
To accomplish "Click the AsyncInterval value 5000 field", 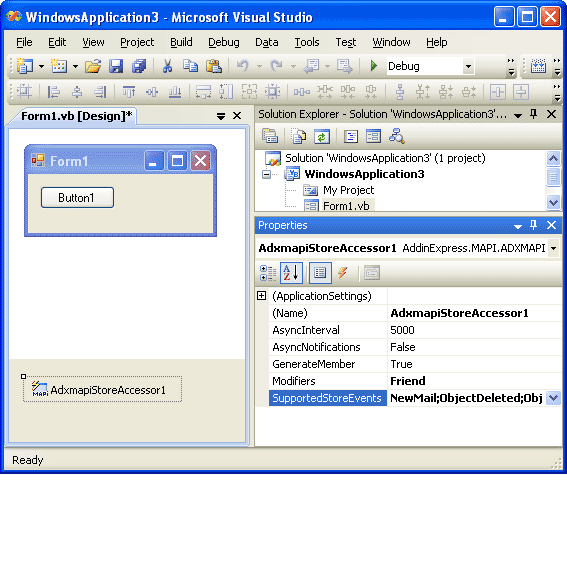I will (x=474, y=330).
